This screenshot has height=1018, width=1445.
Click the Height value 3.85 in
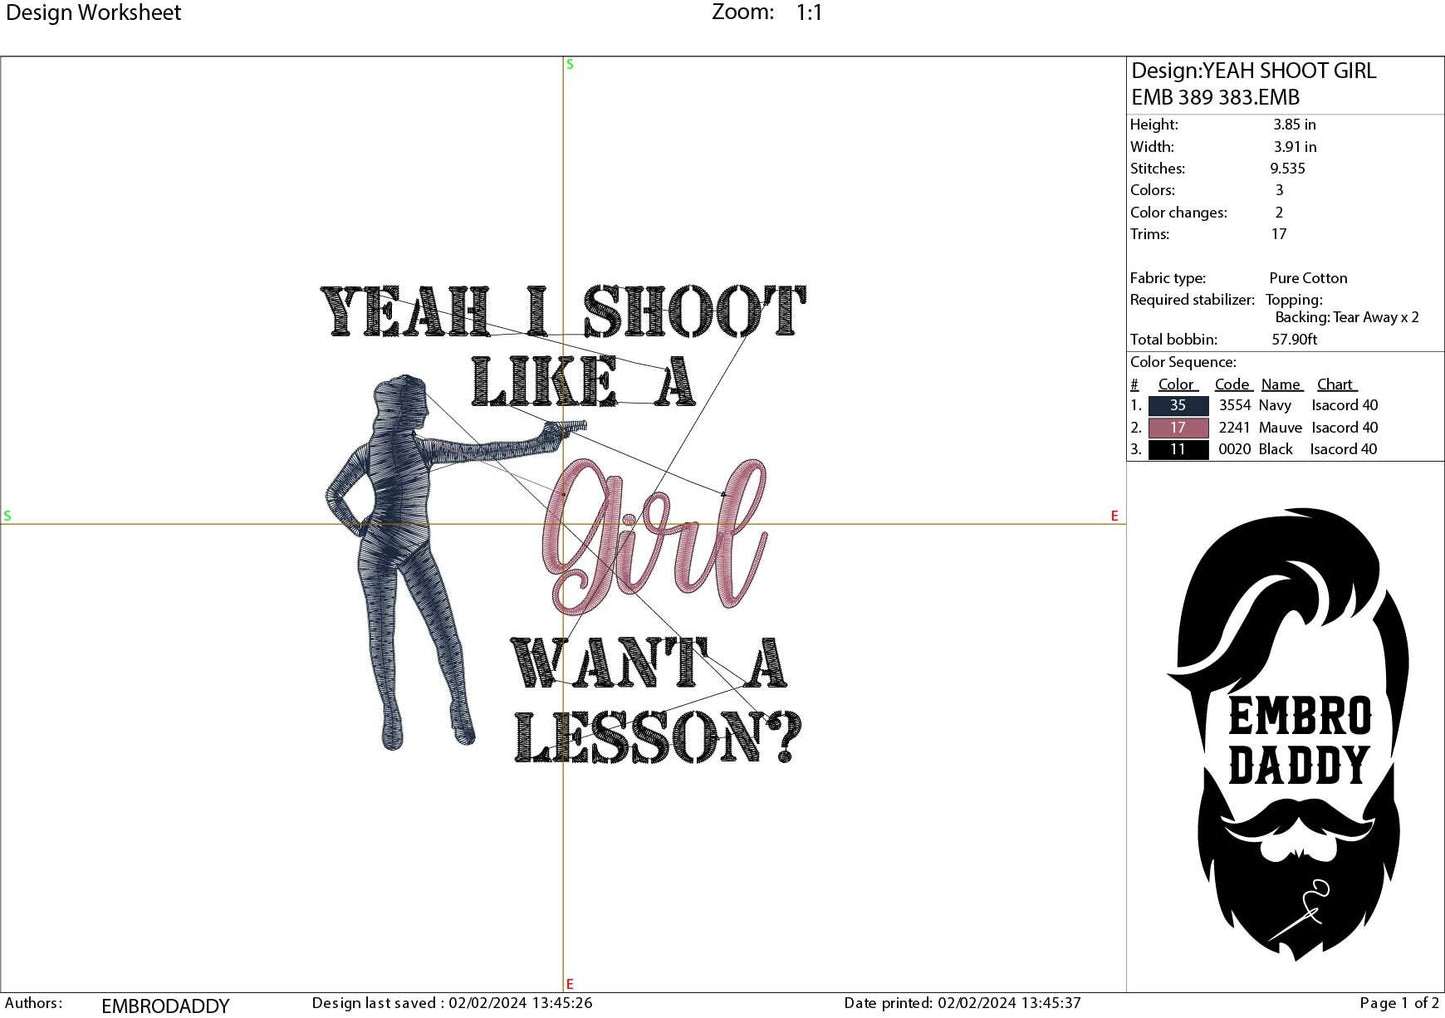tap(1294, 125)
